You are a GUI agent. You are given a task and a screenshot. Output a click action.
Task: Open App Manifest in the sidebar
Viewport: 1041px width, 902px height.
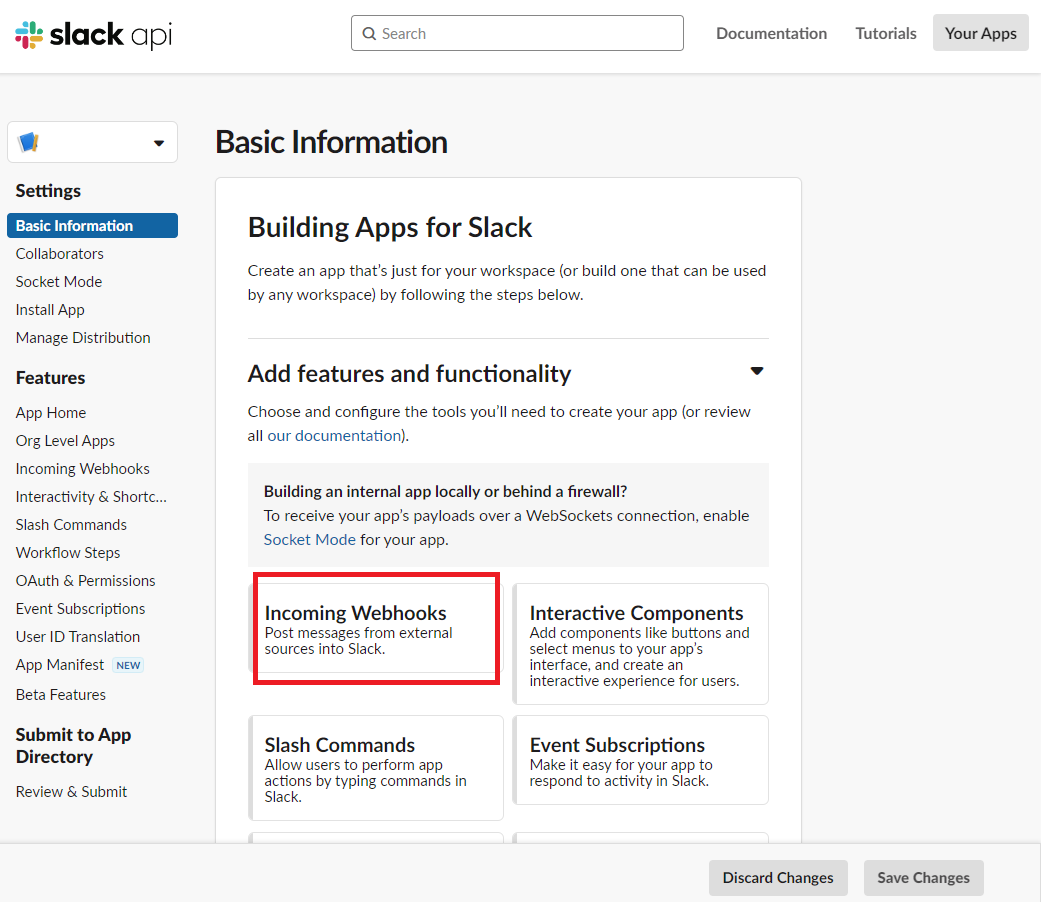pos(60,665)
